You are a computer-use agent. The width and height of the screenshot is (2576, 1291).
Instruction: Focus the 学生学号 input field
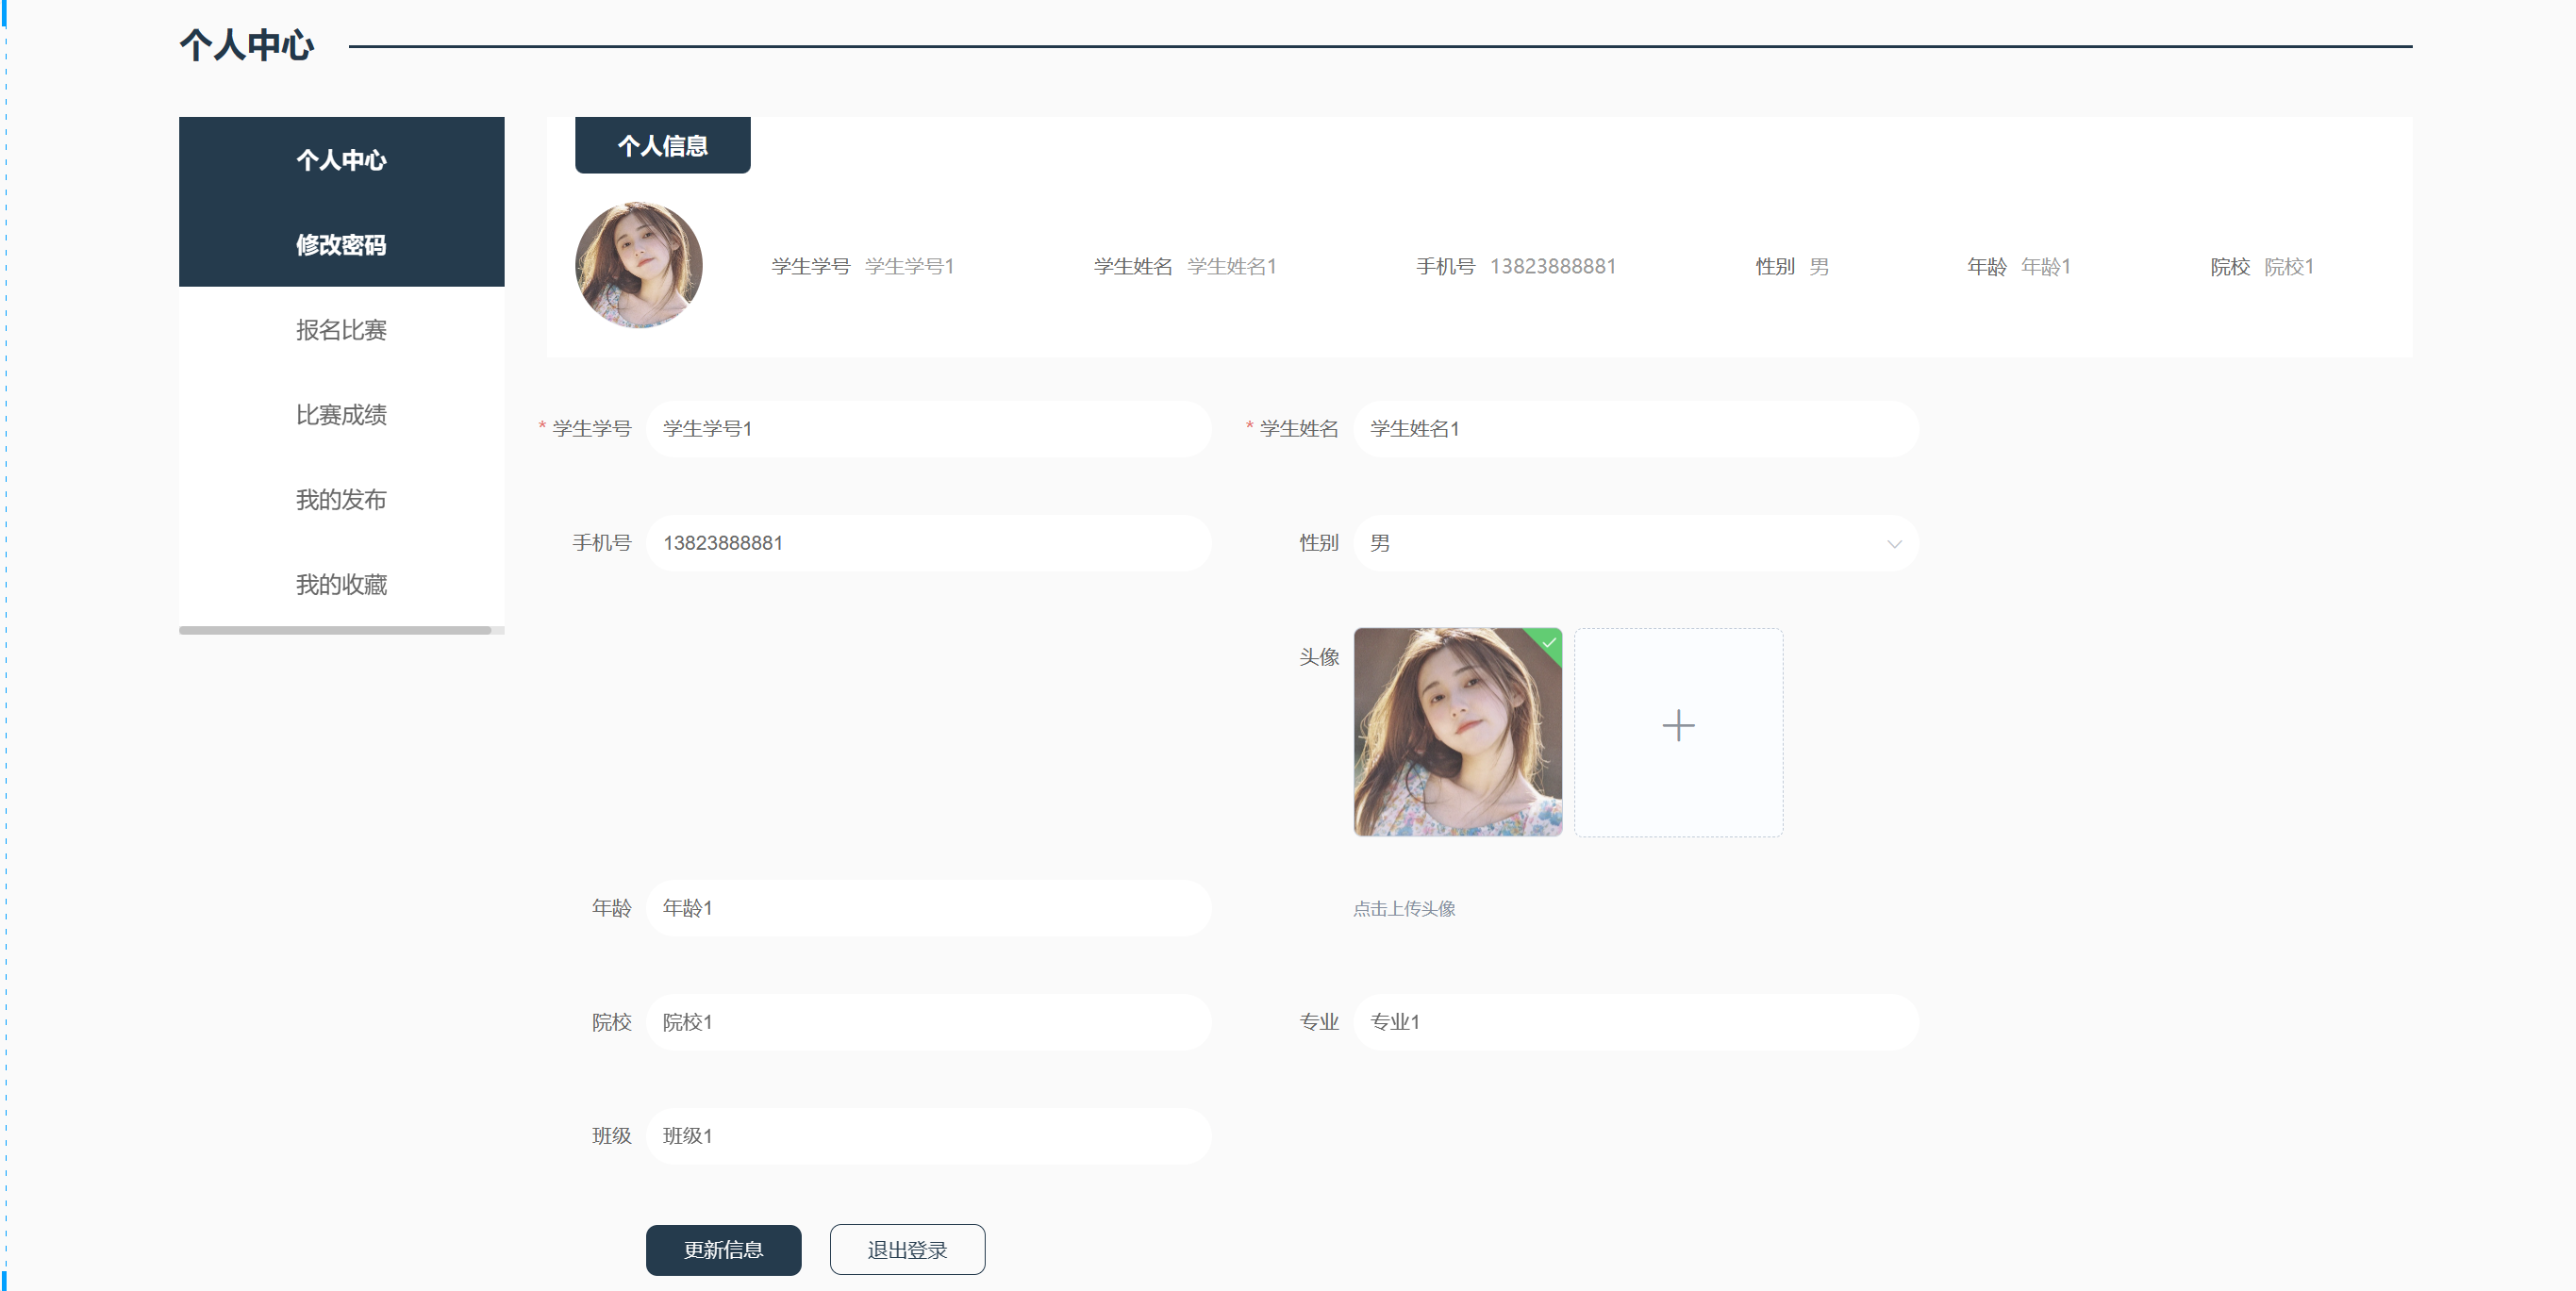[x=927, y=429]
